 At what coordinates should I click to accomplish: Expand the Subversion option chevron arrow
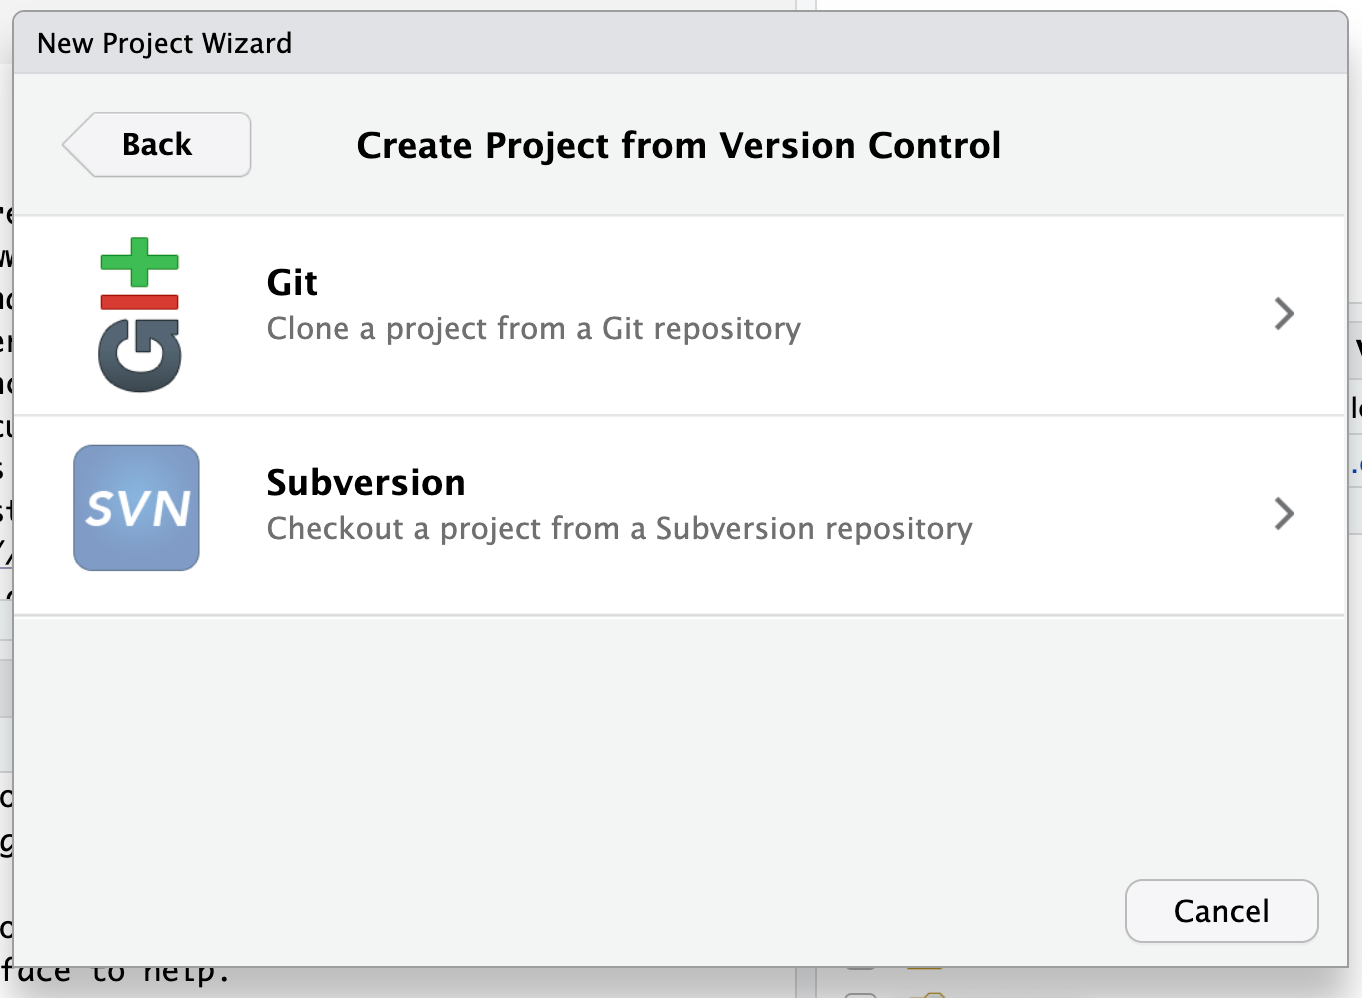[x=1285, y=514]
